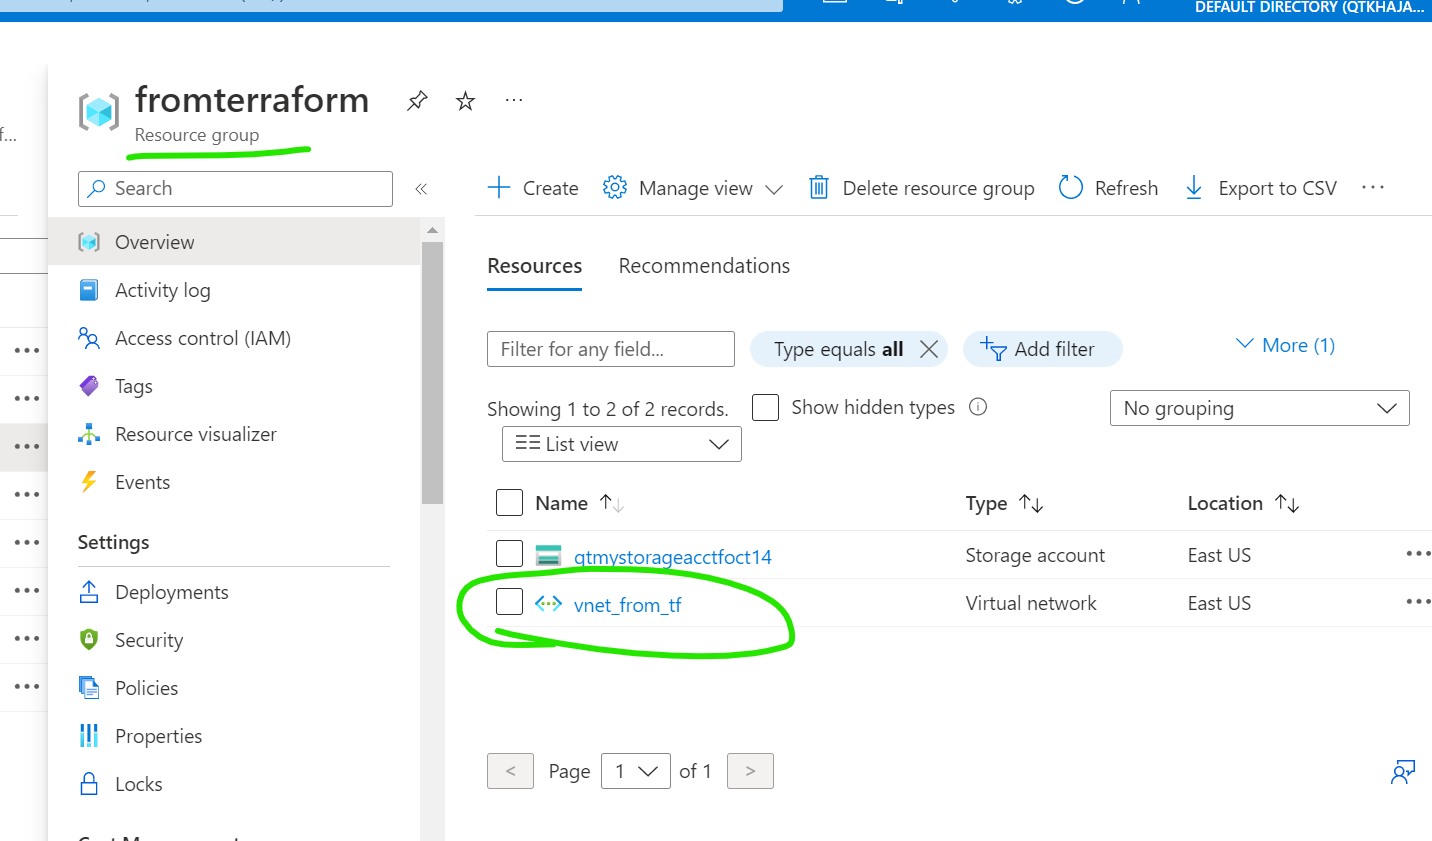Select the Resources tab
The height and width of the screenshot is (841, 1432).
[535, 266]
